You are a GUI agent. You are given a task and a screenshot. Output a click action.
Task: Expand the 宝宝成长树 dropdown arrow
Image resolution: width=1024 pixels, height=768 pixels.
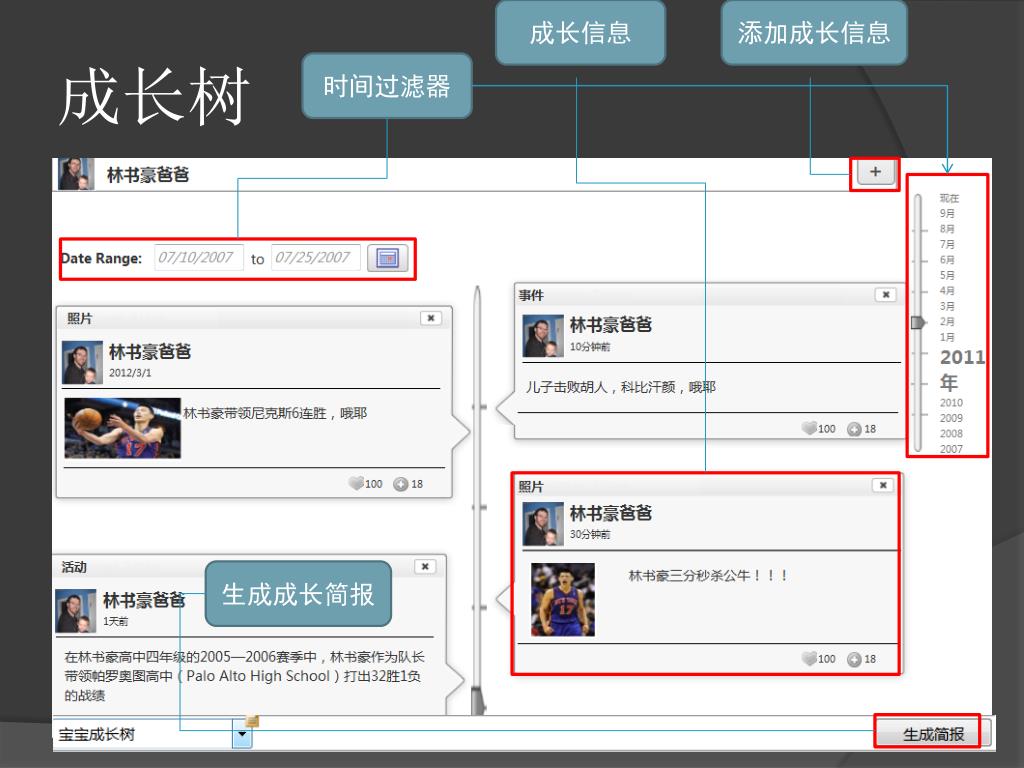click(242, 735)
